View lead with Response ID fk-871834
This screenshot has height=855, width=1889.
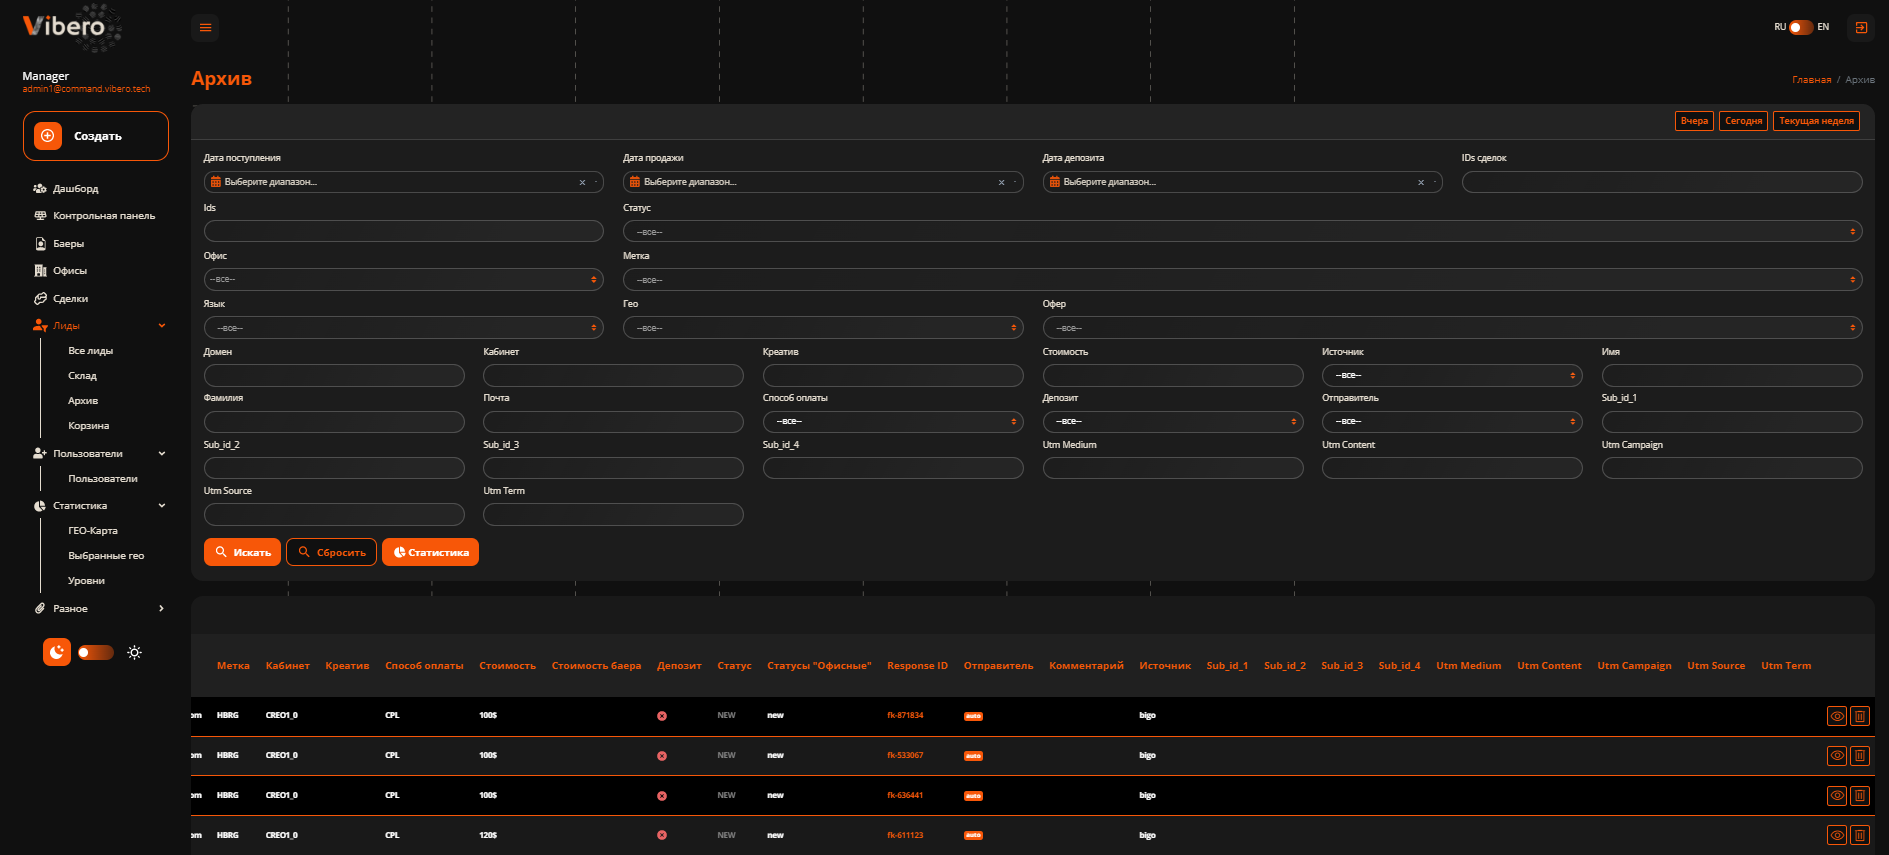1837,716
